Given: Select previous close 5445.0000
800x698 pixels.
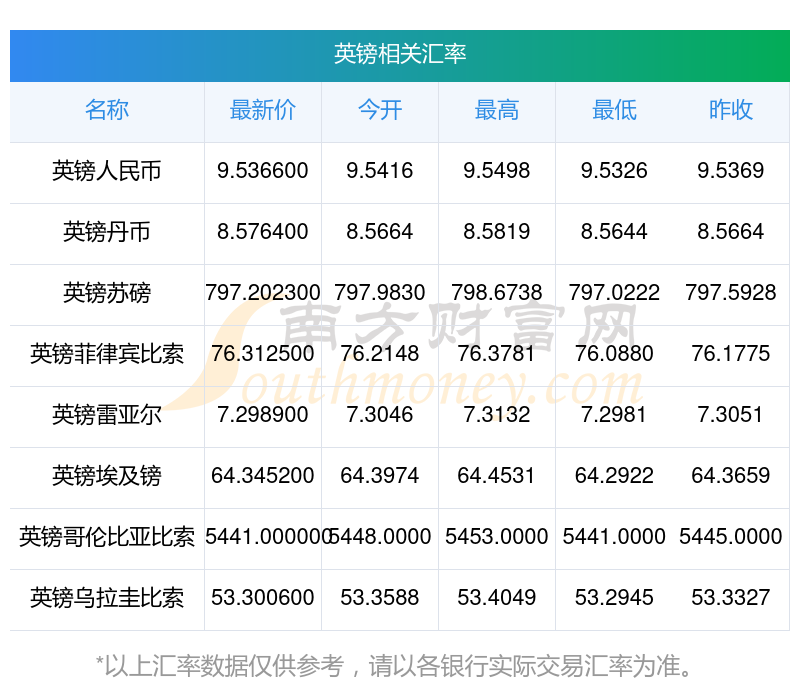Looking at the screenshot, I should pos(731,536).
